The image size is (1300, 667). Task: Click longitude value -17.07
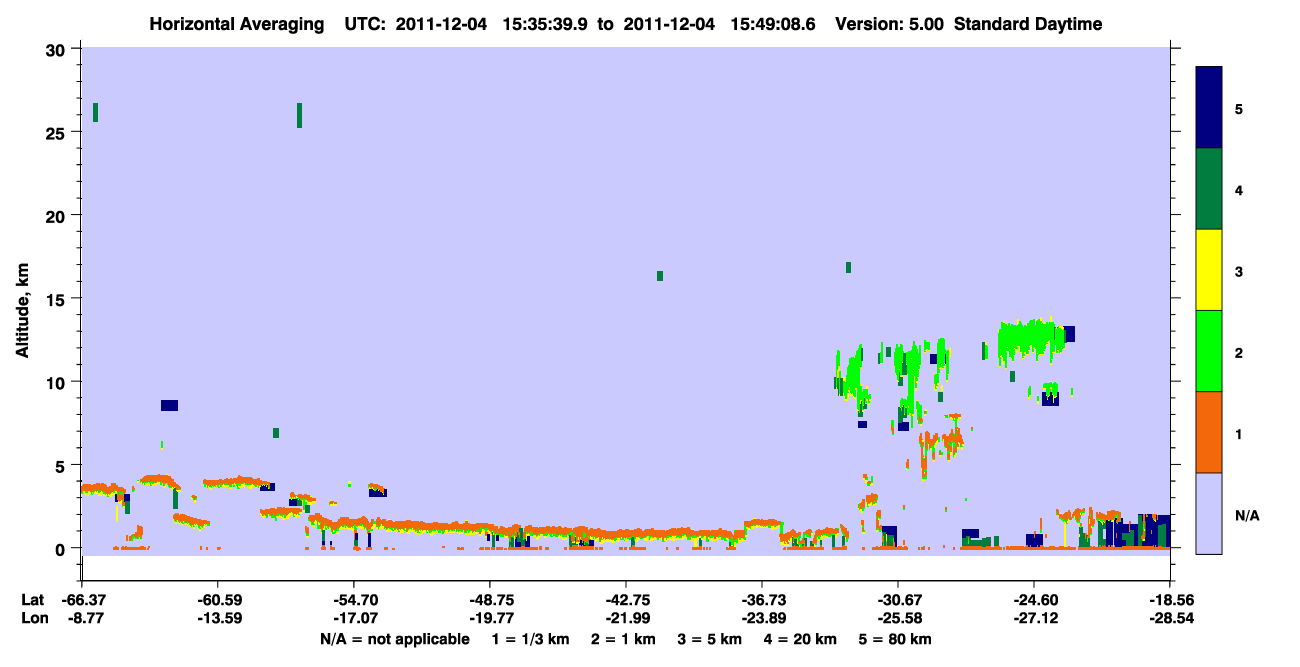coord(354,618)
